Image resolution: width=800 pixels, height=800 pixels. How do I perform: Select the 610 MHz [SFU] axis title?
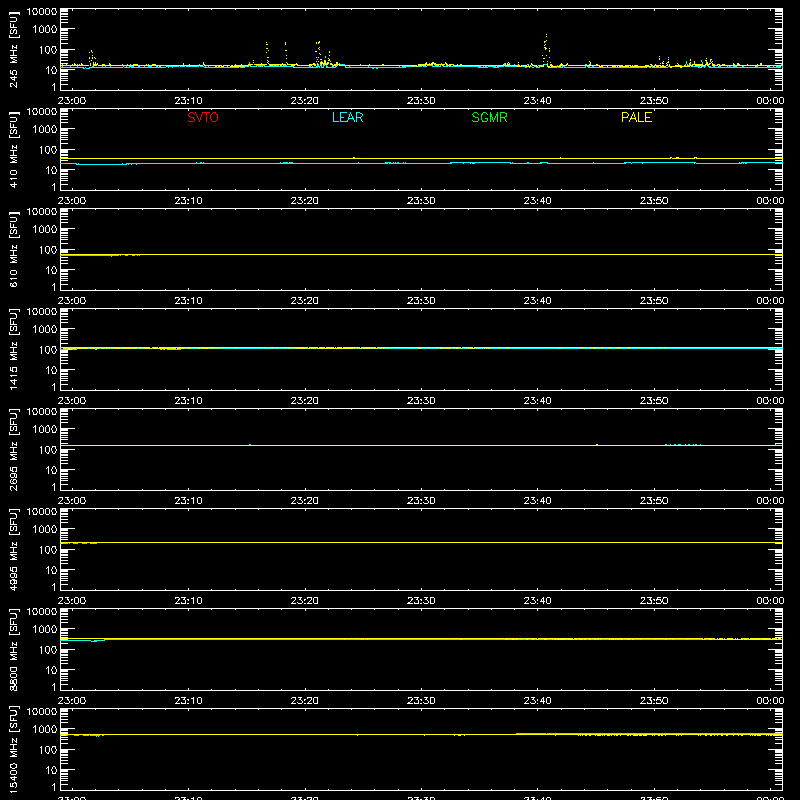[13, 249]
